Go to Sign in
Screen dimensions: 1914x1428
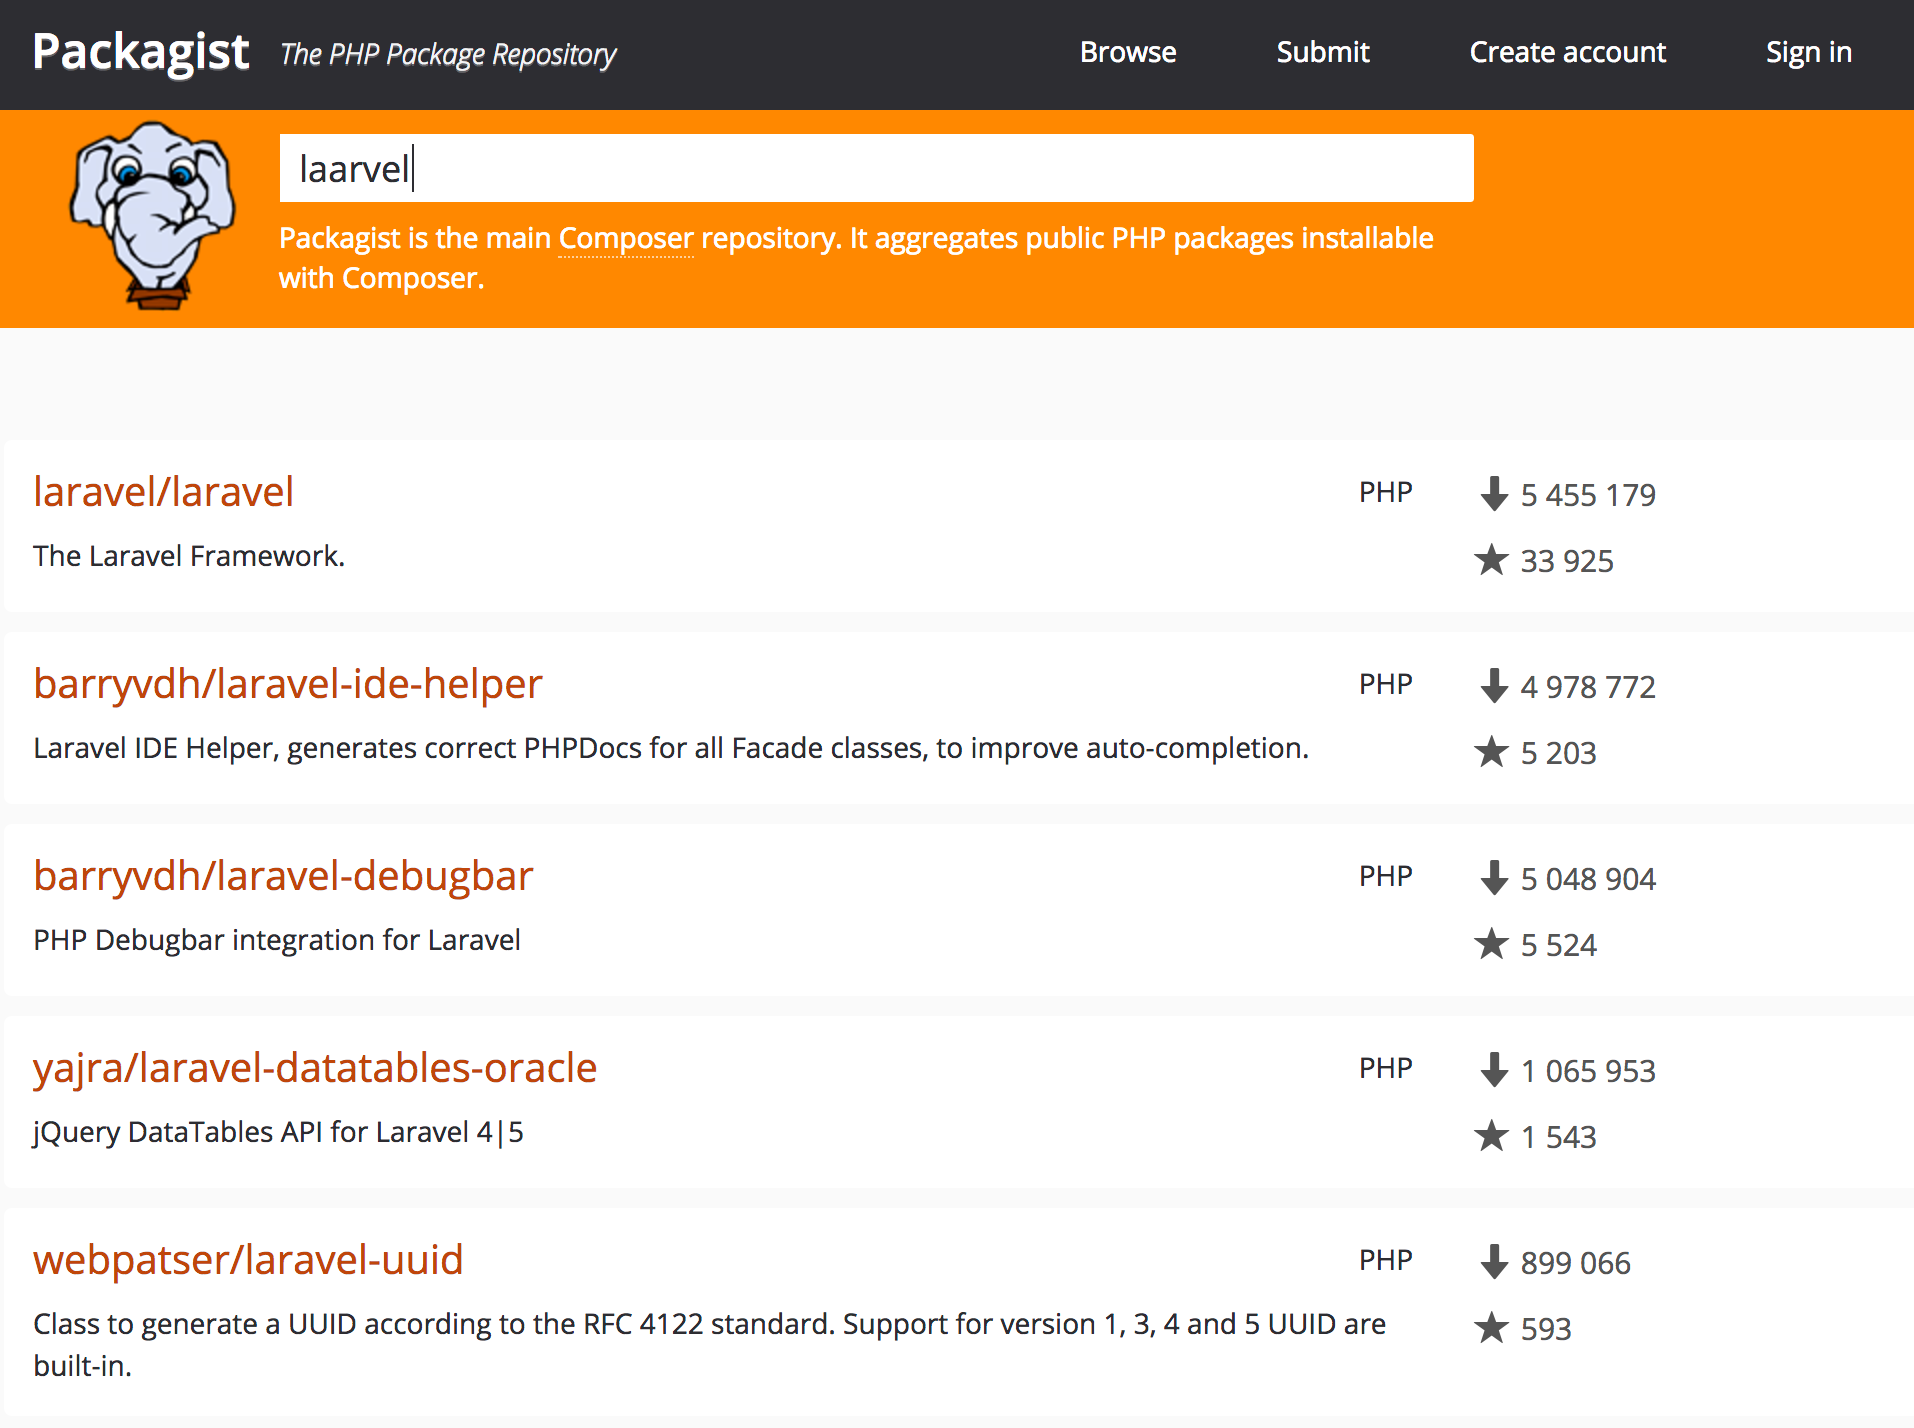coord(1809,52)
